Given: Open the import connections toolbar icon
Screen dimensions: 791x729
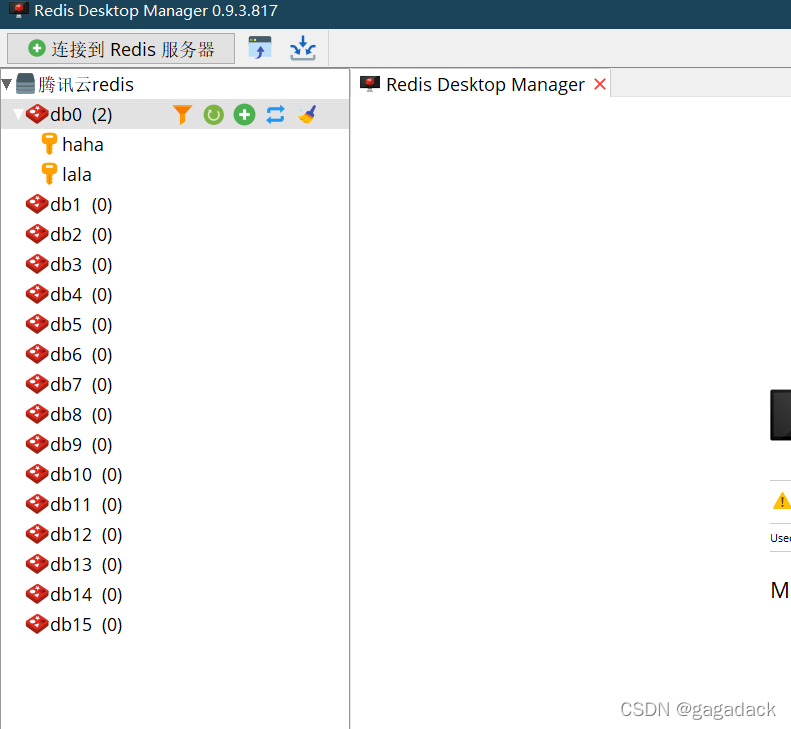Looking at the screenshot, I should pyautogui.click(x=260, y=48).
